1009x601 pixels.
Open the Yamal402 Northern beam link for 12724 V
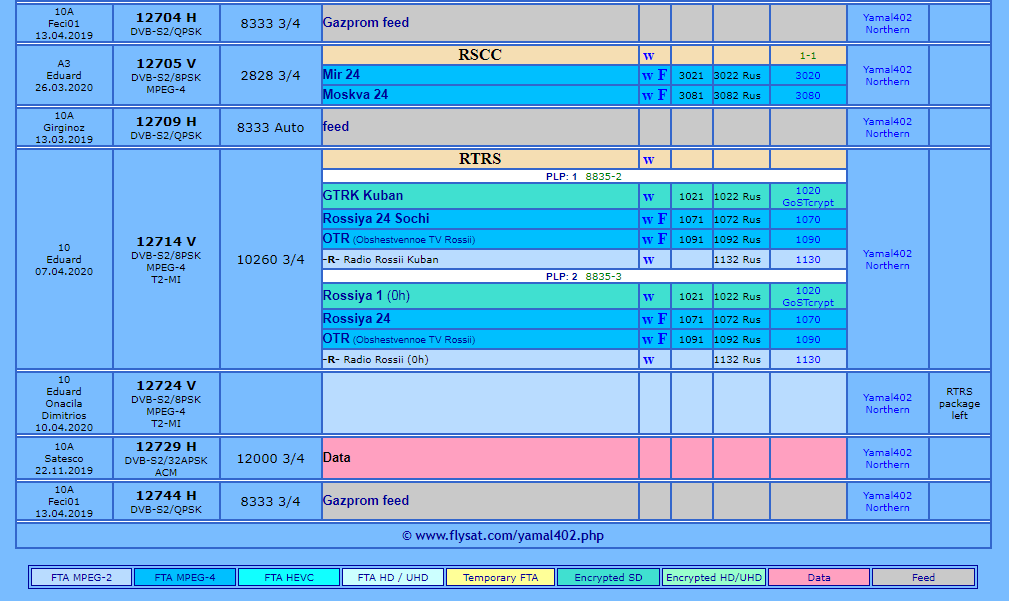[x=887, y=403]
